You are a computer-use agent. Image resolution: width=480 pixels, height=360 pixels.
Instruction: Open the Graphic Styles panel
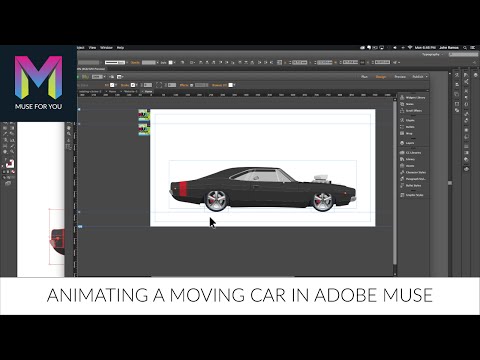tap(412, 195)
